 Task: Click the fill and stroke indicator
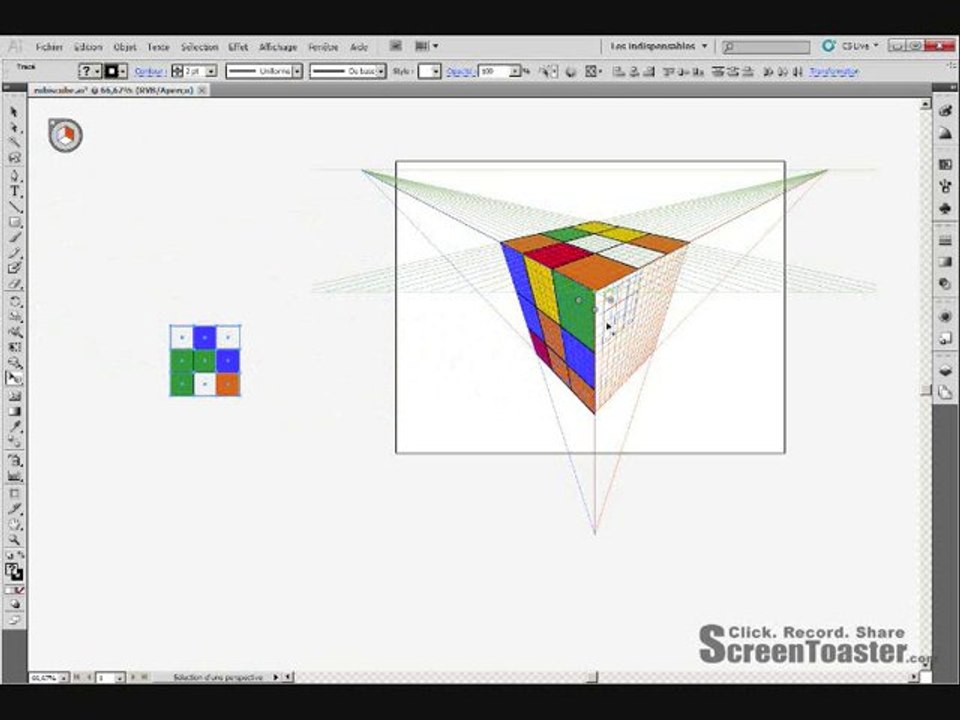click(14, 571)
